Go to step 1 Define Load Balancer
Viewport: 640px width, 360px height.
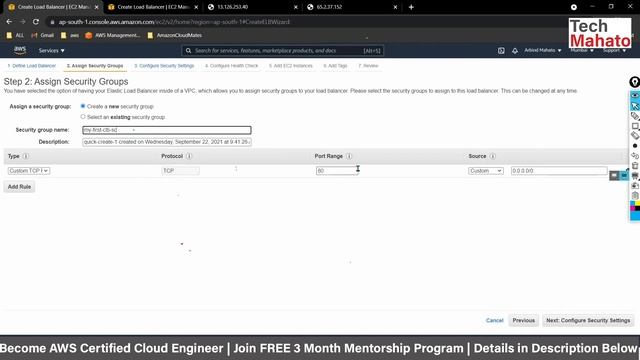(31, 66)
